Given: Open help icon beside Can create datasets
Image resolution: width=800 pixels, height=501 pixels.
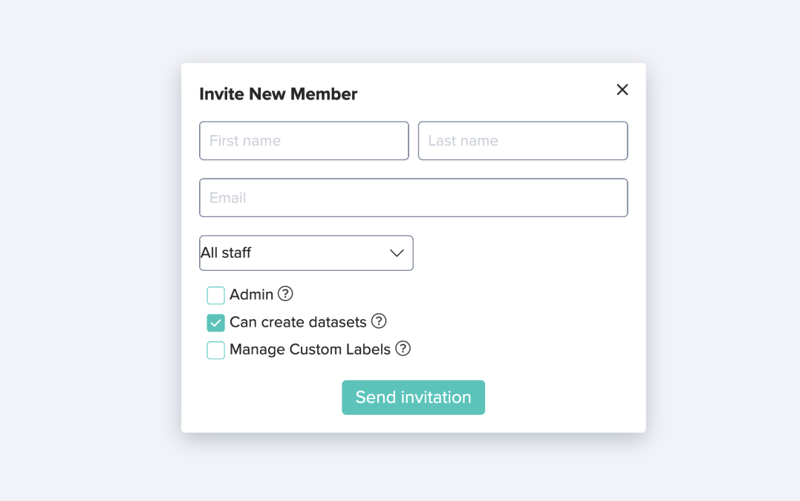Looking at the screenshot, I should click(x=379, y=321).
